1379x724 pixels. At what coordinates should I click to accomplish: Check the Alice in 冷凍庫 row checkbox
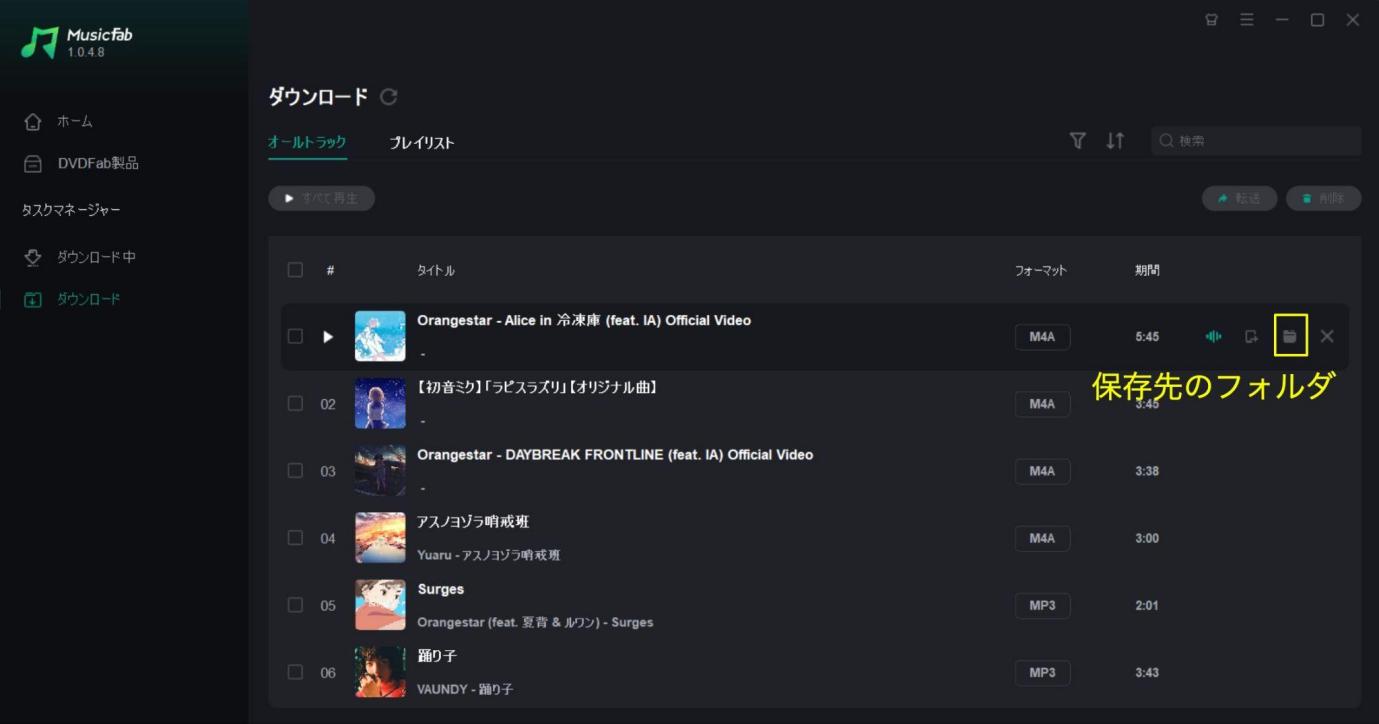[295, 336]
